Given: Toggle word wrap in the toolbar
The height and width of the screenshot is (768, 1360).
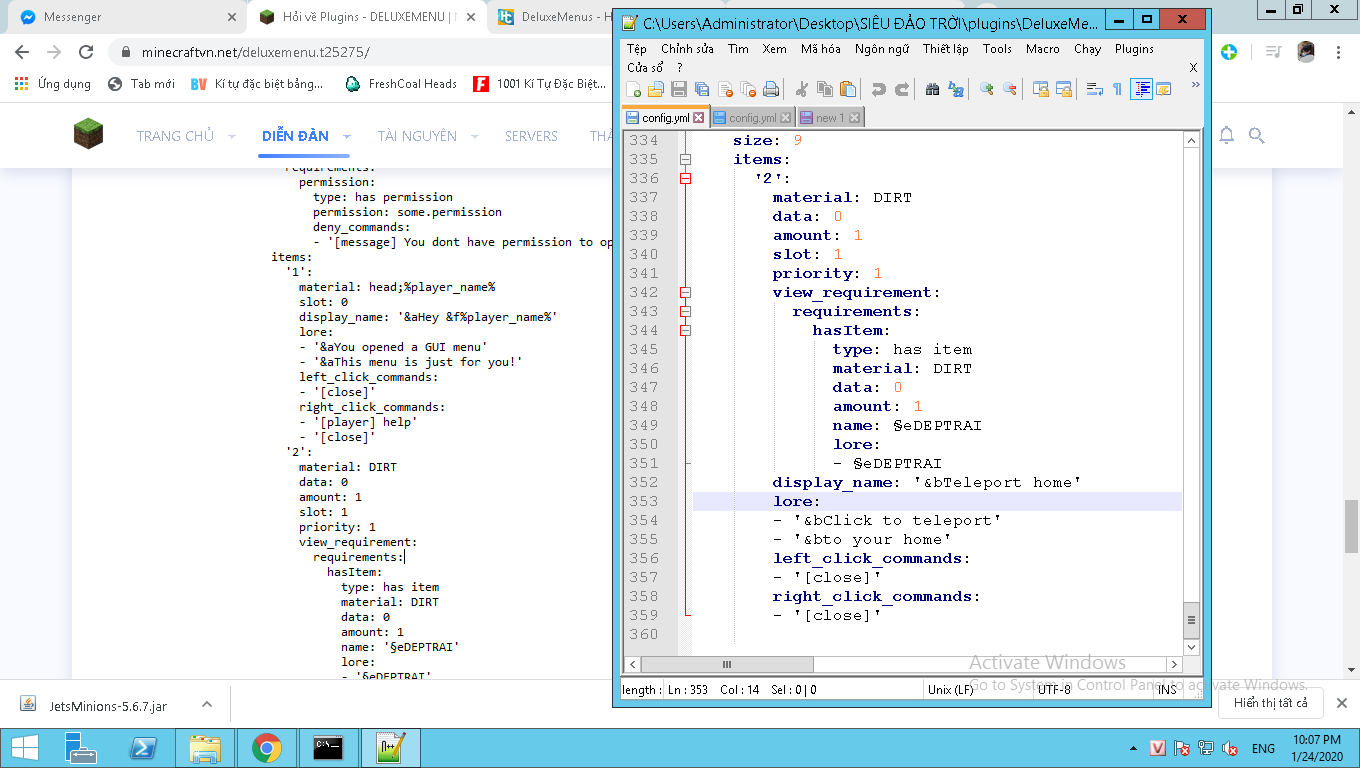Looking at the screenshot, I should pos(1095,90).
